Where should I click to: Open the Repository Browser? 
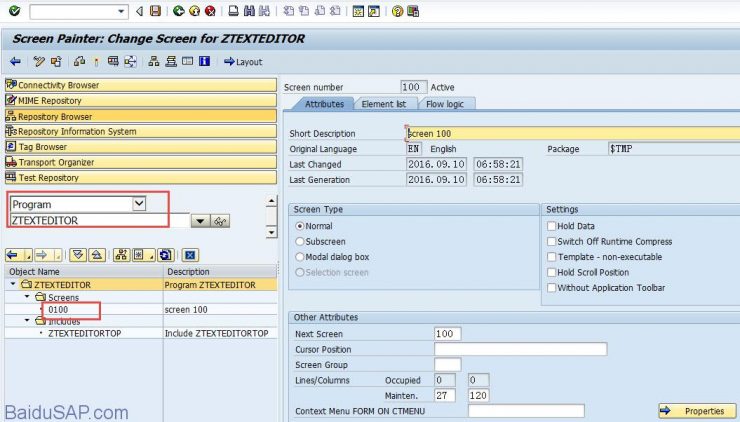(141, 116)
